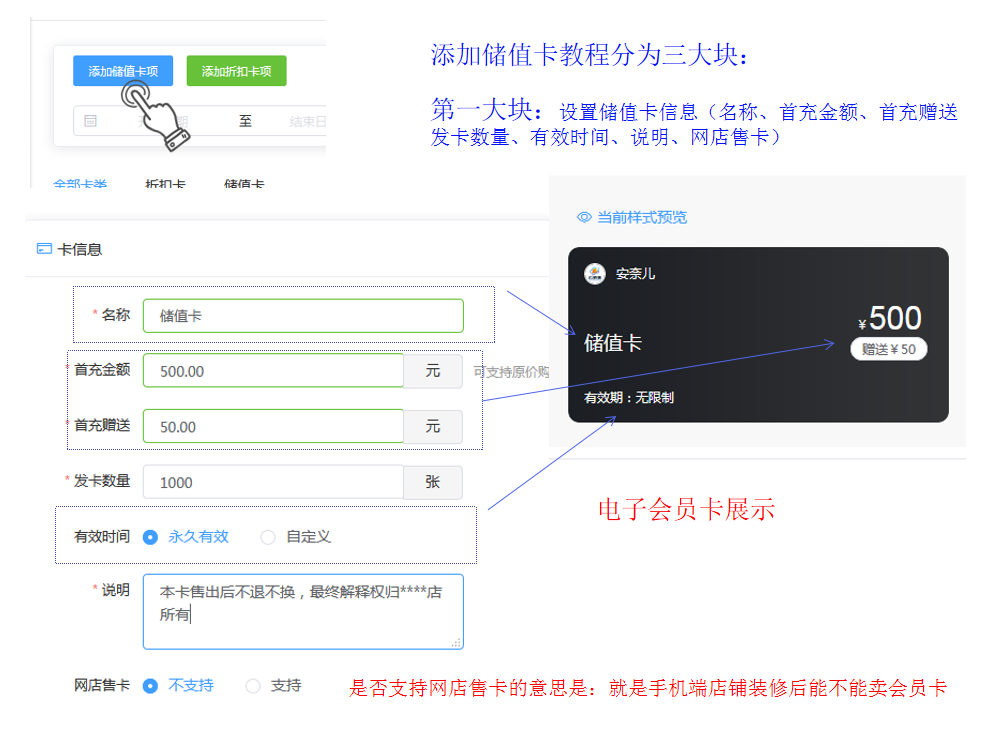Click the 可支持原价购 hint text
Image resolution: width=991 pixels, height=749 pixels.
point(511,372)
